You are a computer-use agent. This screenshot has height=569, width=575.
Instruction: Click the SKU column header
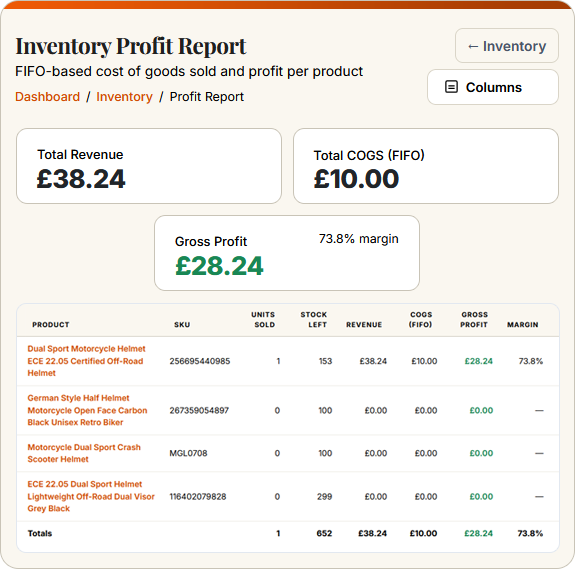tap(182, 324)
